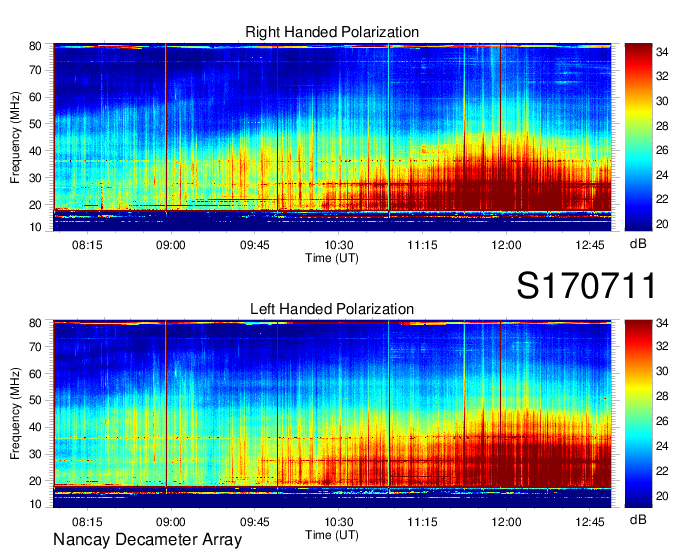The width and height of the screenshot is (680, 552).
Task: Click the "22" value on upper color bar
Action: coord(662,199)
